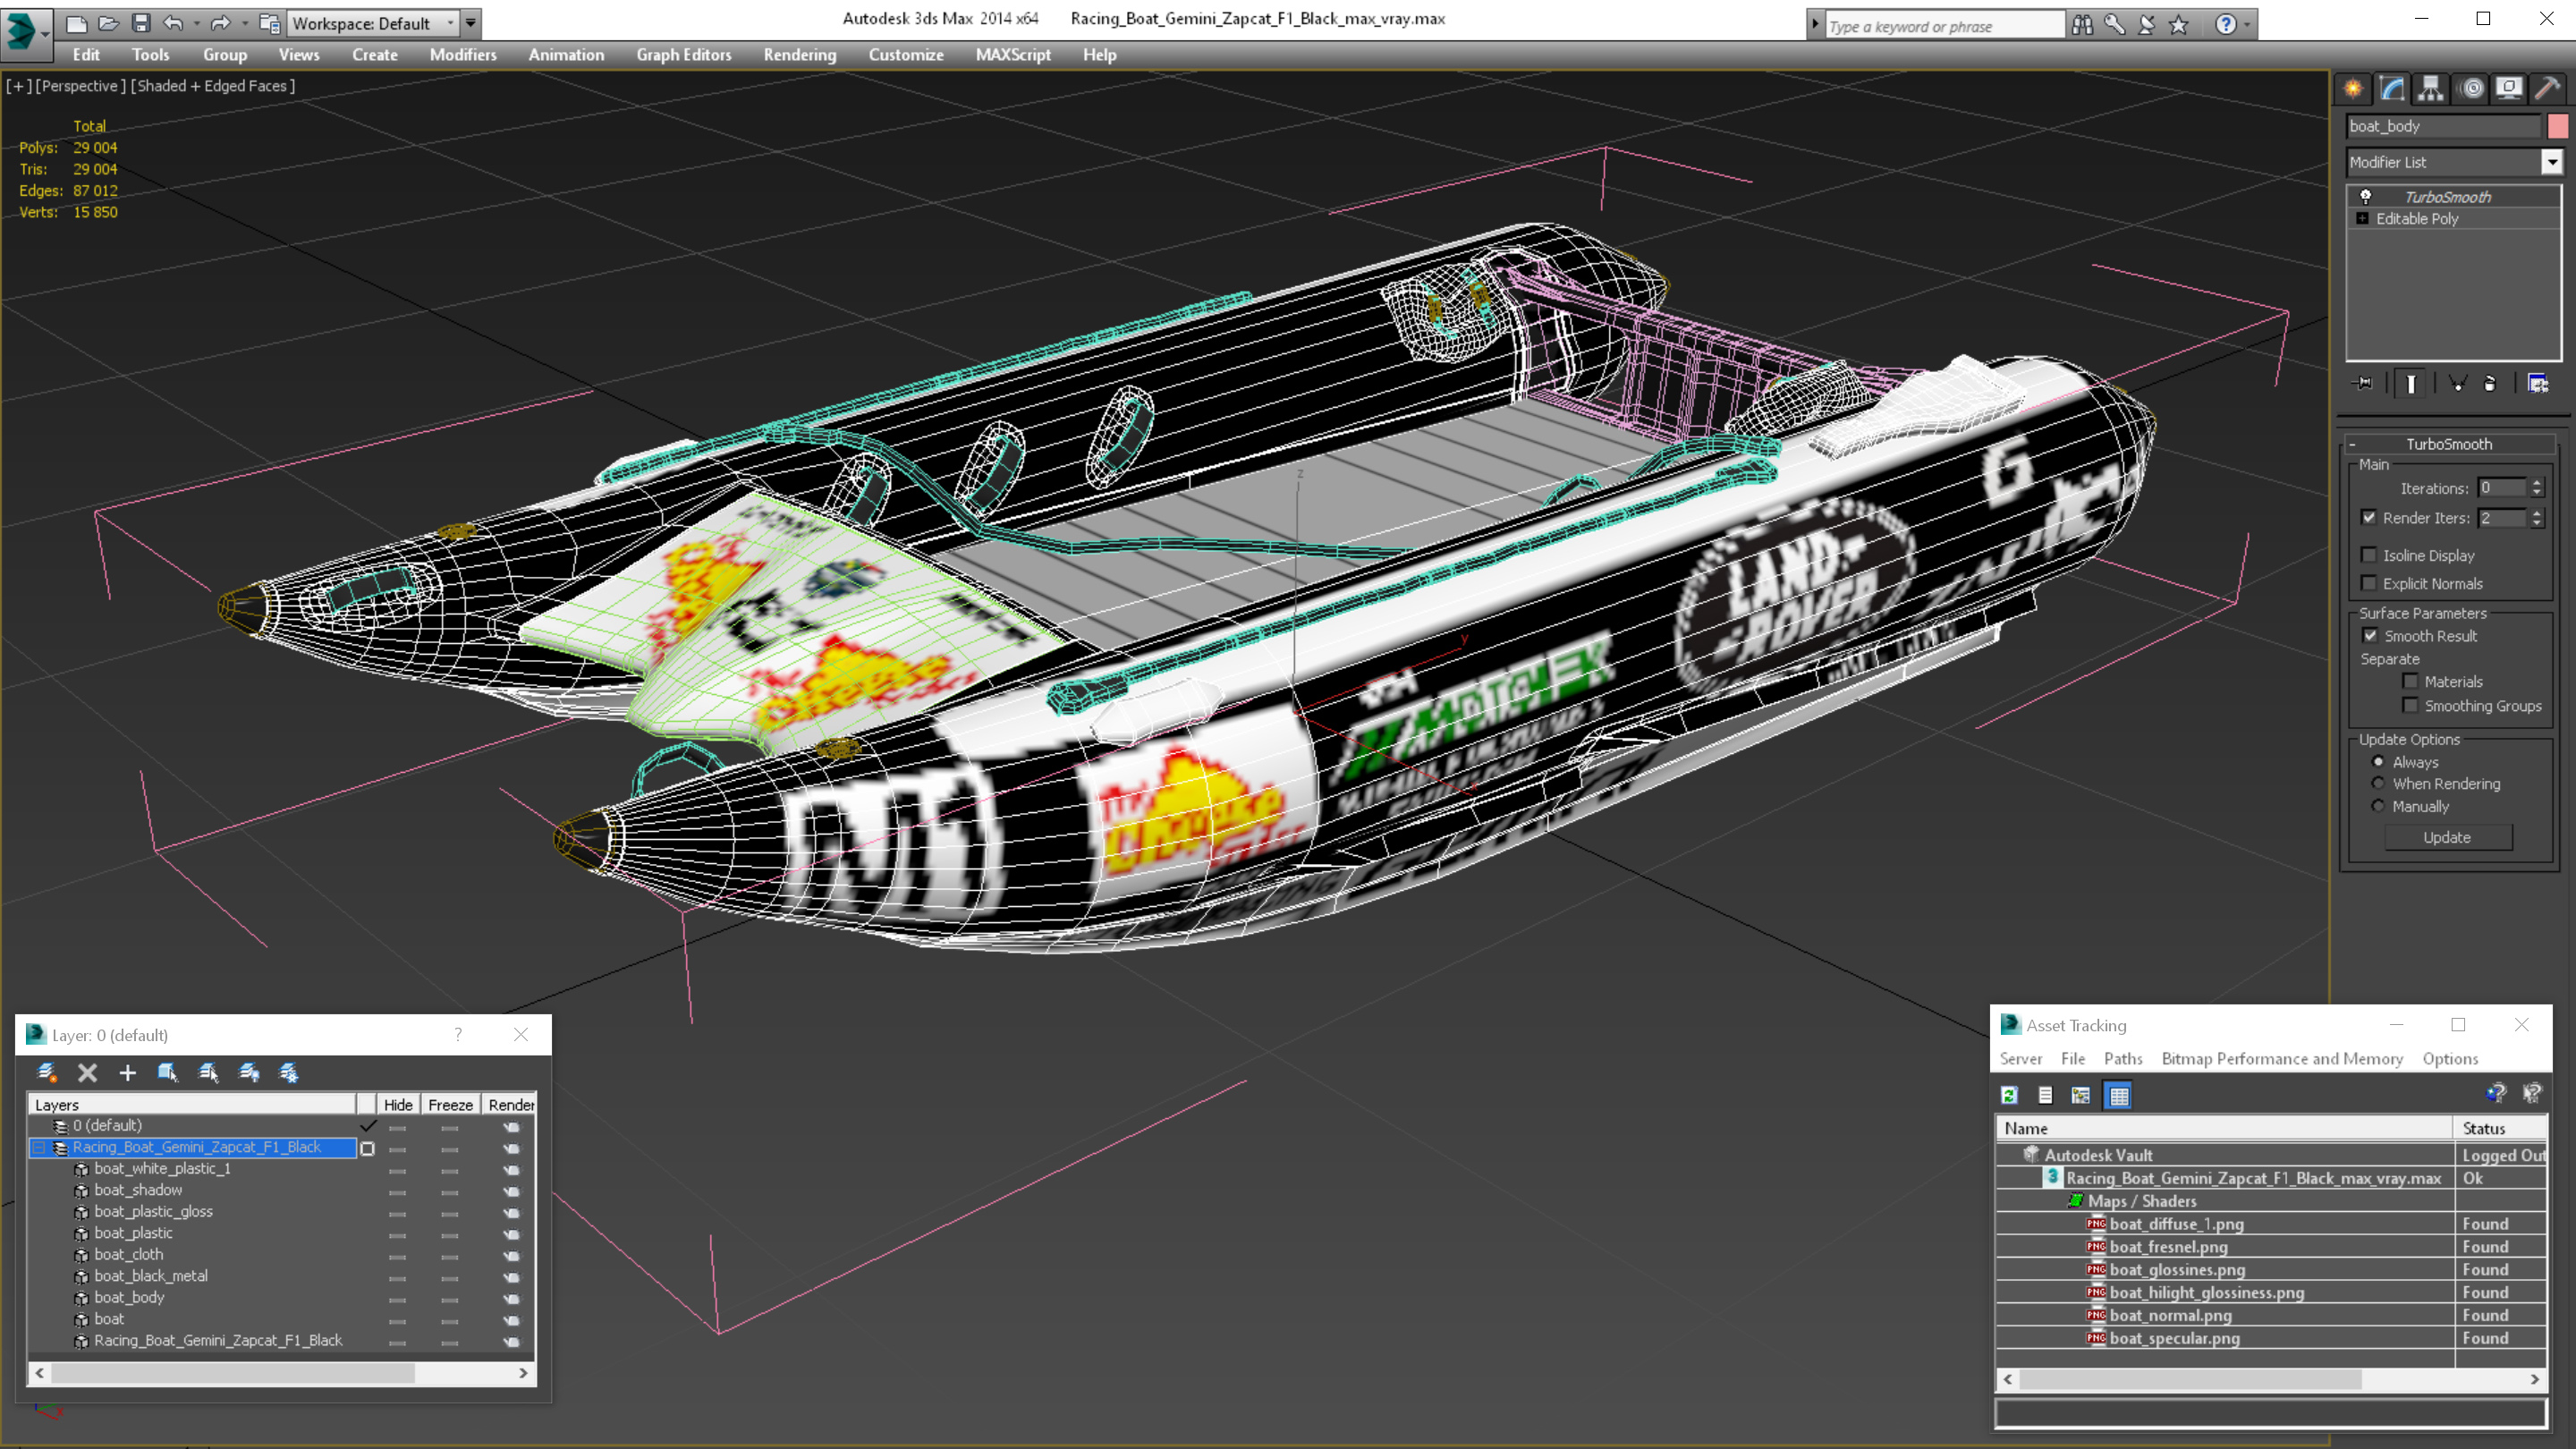Open the Motion command panel tab
Image resolution: width=2576 pixels, height=1449 pixels.
pos(2471,89)
